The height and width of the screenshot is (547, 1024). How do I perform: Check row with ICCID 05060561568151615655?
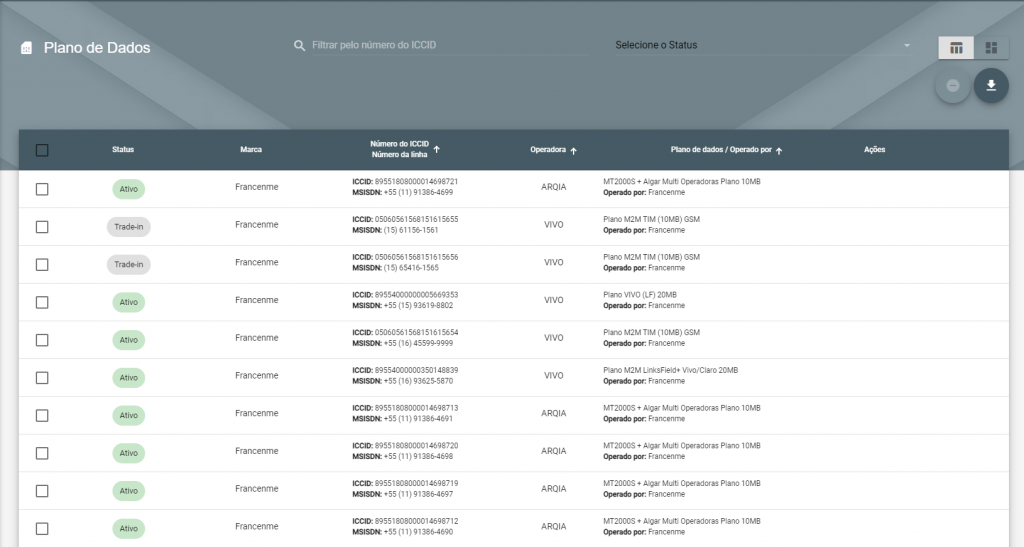click(x=42, y=227)
